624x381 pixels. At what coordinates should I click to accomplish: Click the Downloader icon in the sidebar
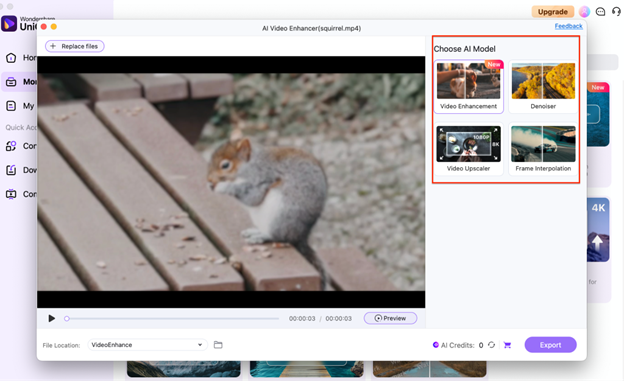(x=11, y=170)
